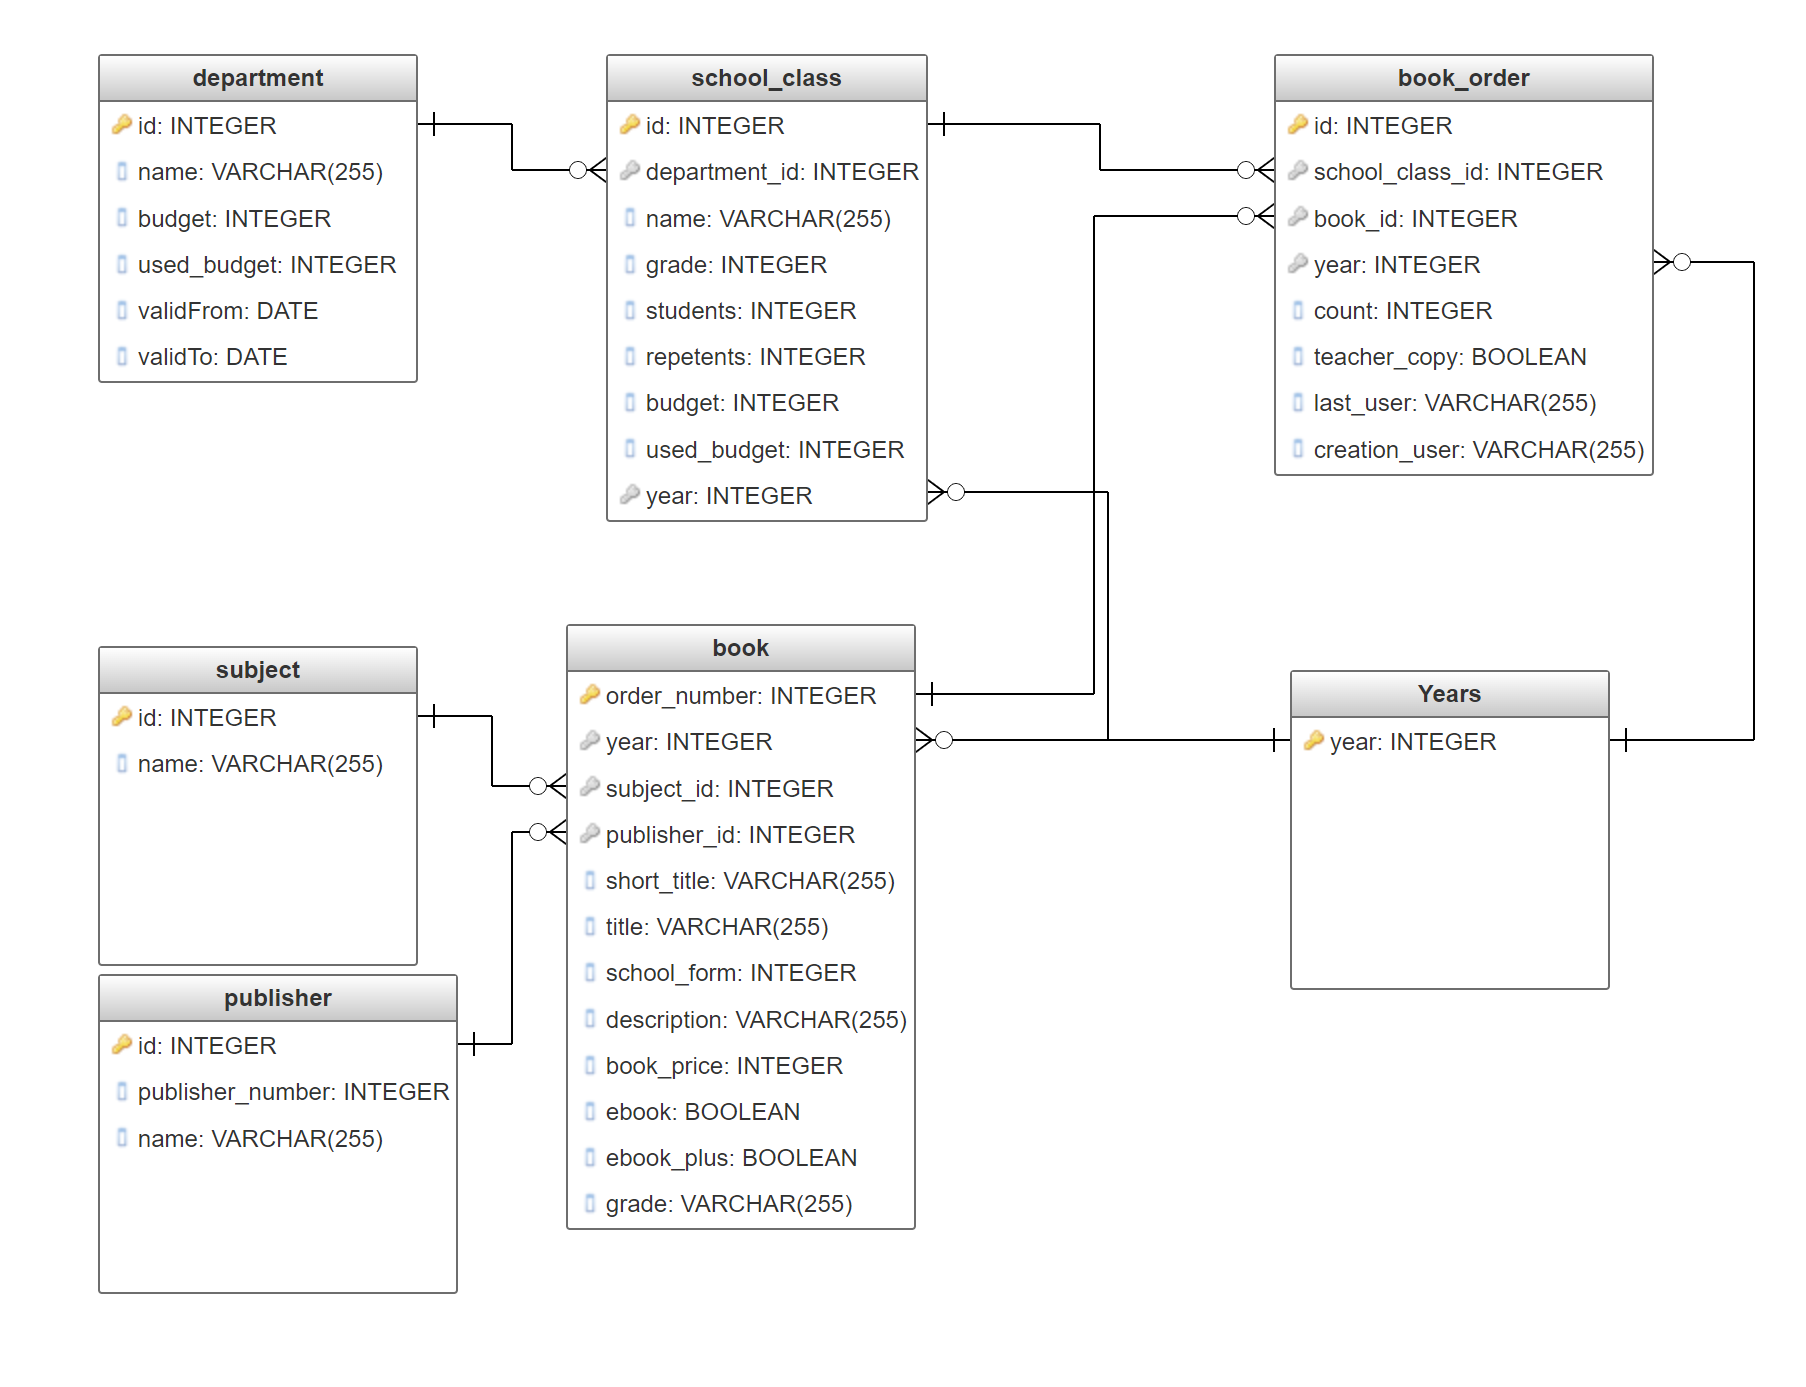Click 'used_budget: INTEGER' in department table
This screenshot has width=1806, height=1387.
pyautogui.click(x=267, y=265)
